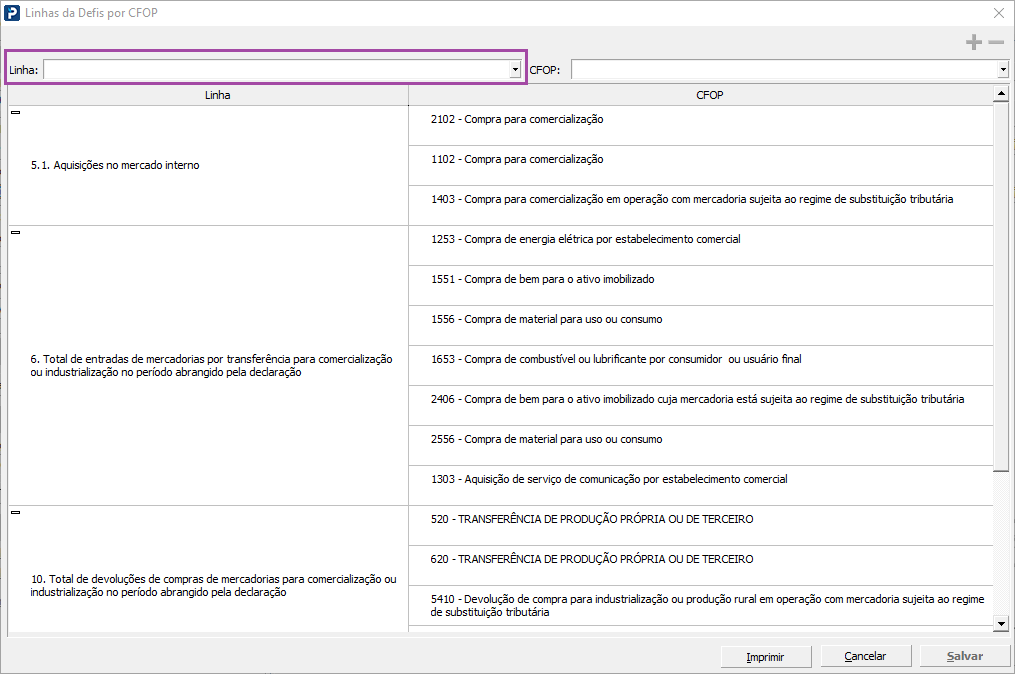Click the minus icon to remove line
Image resolution: width=1015 pixels, height=674 pixels.
[x=996, y=42]
